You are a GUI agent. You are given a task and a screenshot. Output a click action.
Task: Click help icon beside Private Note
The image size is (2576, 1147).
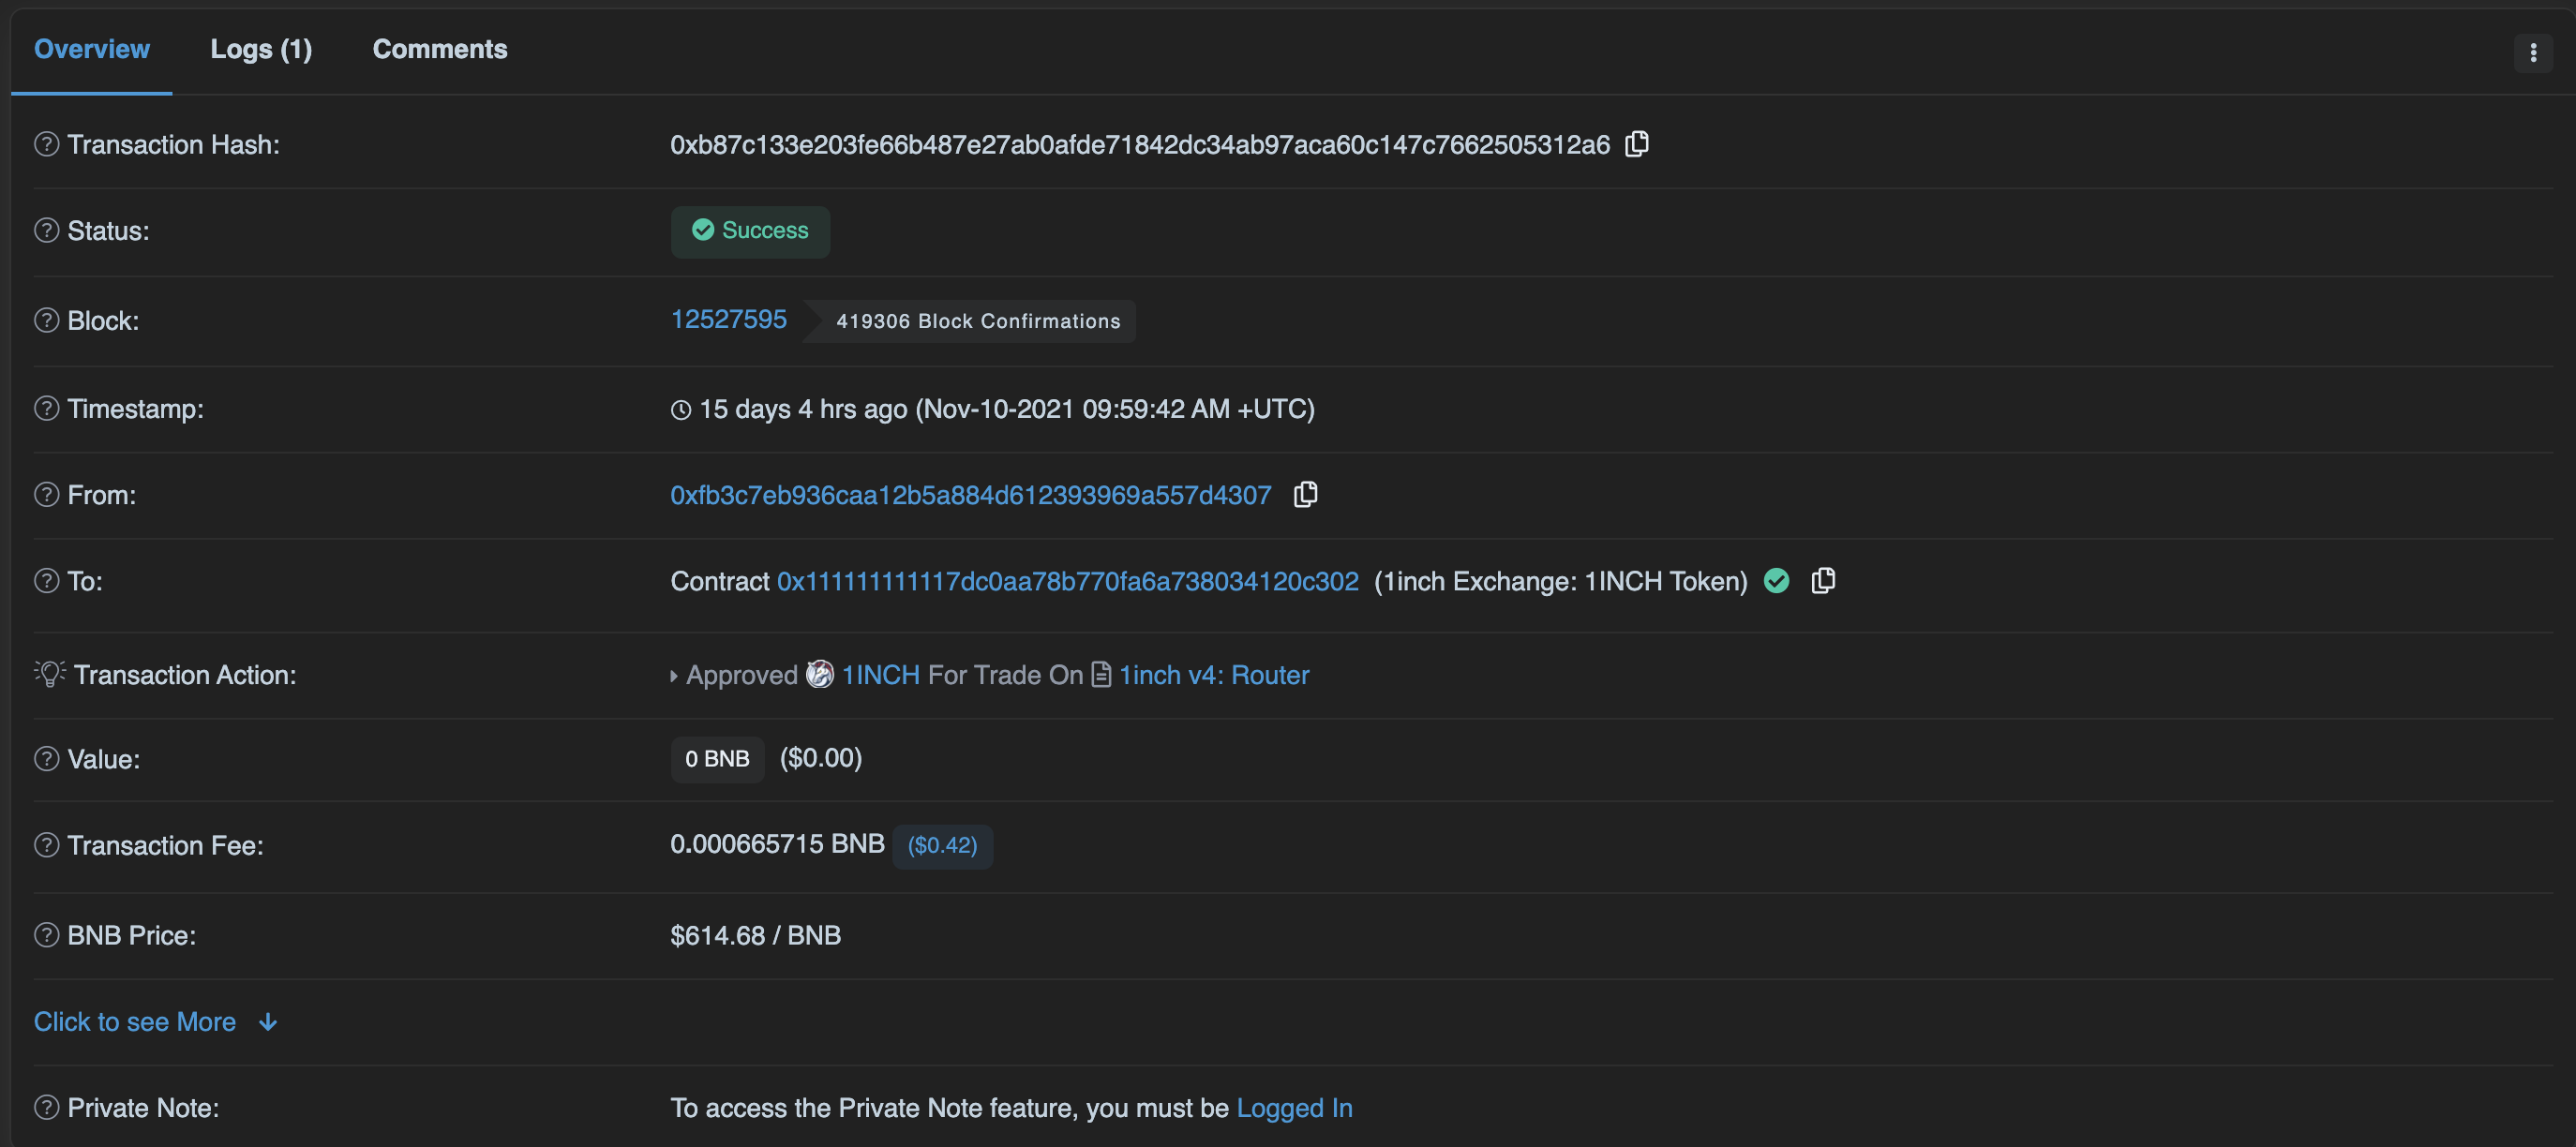pyautogui.click(x=47, y=1107)
